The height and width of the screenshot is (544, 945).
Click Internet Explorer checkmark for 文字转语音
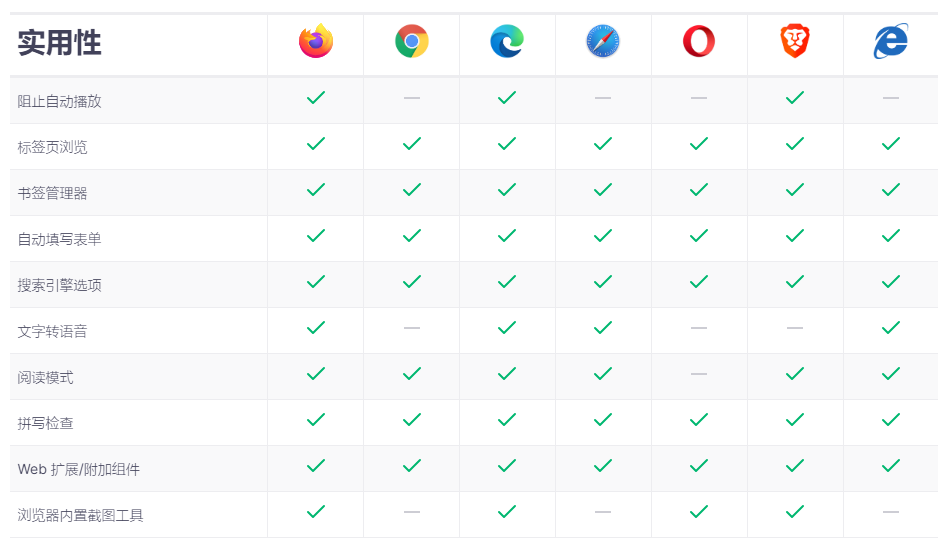(891, 328)
